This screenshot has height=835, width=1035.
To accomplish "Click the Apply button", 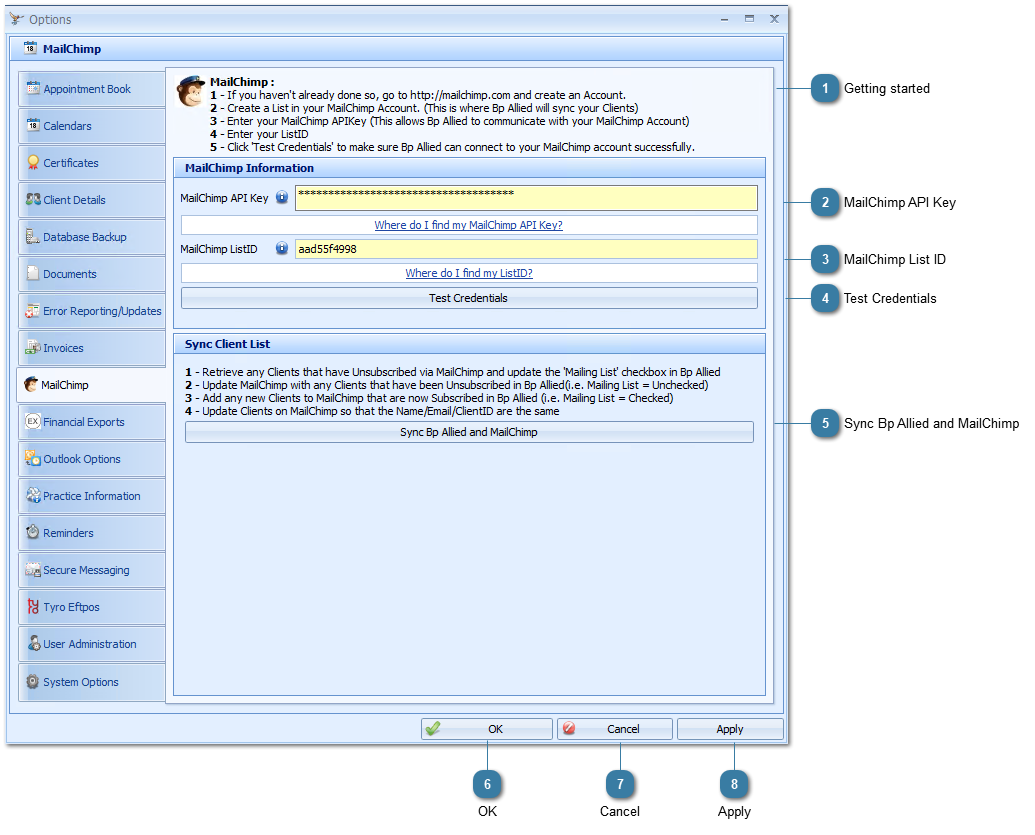I will click(730, 729).
